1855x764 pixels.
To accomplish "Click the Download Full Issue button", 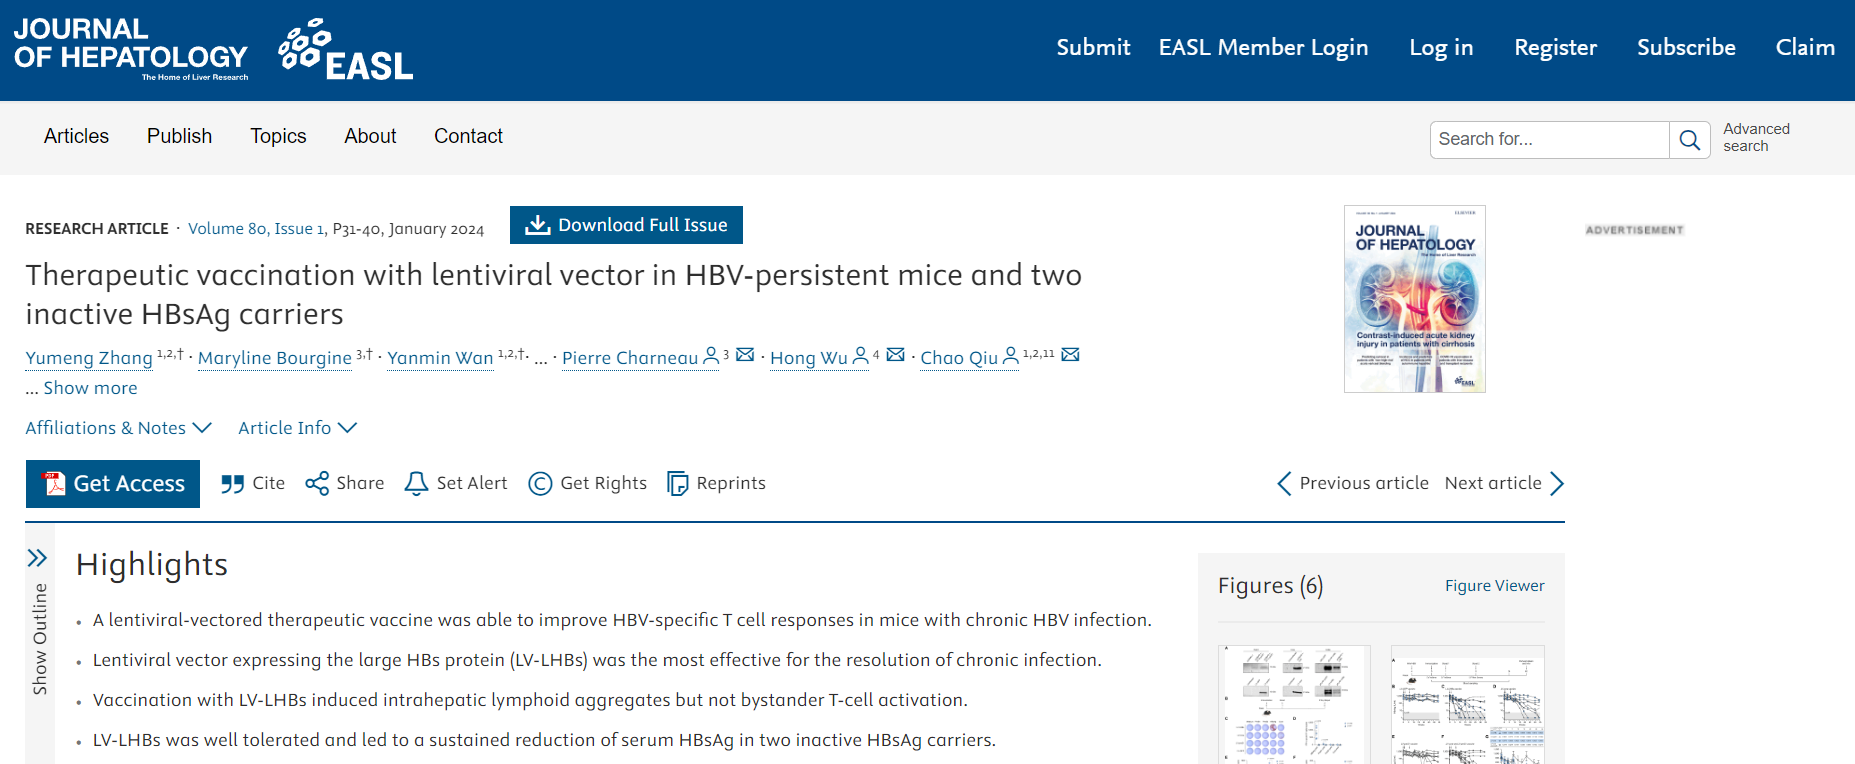I will [626, 225].
